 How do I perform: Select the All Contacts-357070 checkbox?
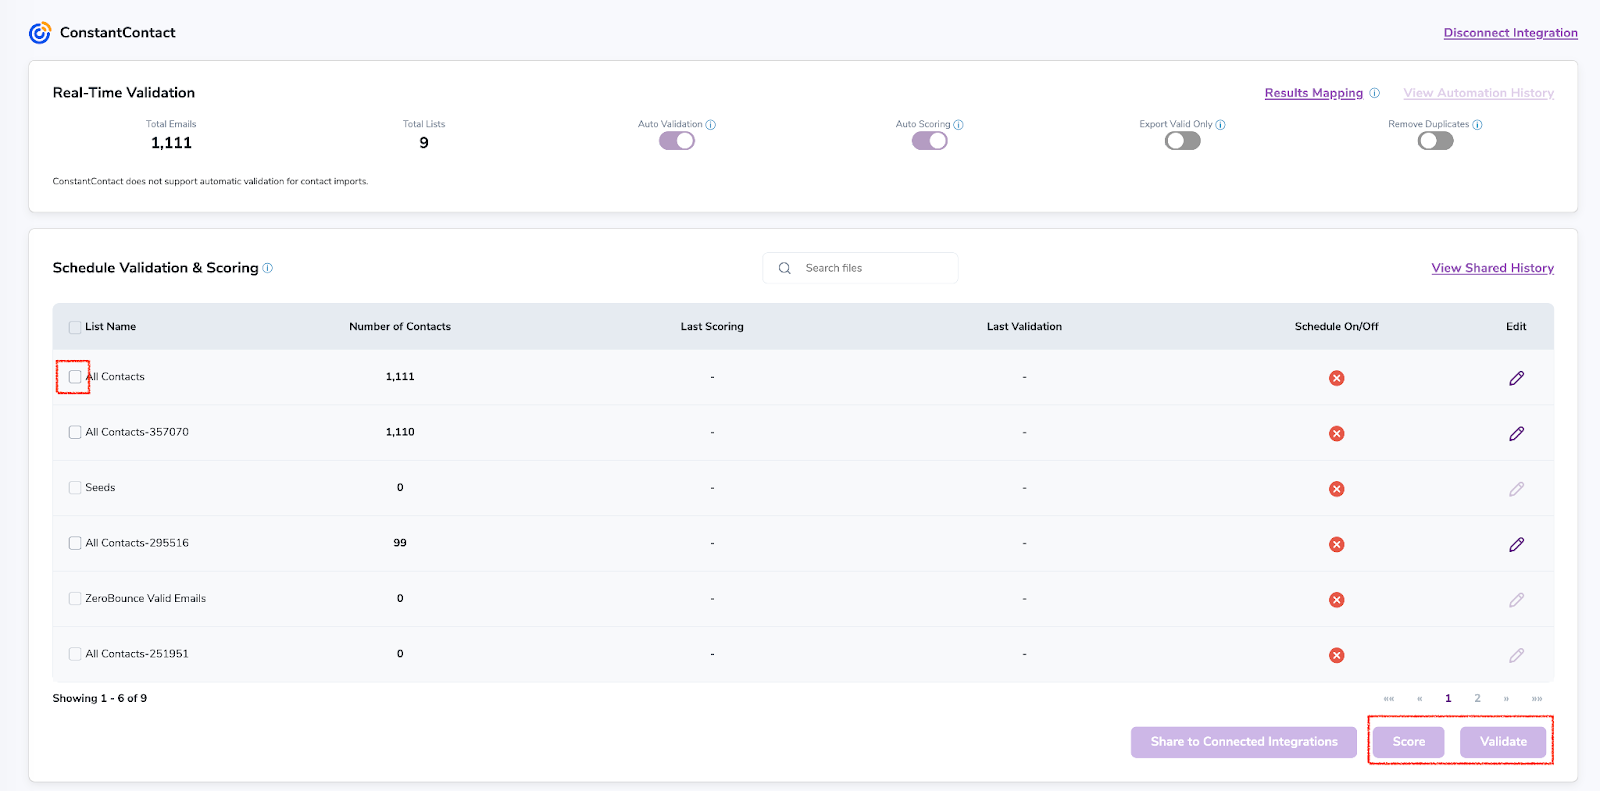pos(75,432)
